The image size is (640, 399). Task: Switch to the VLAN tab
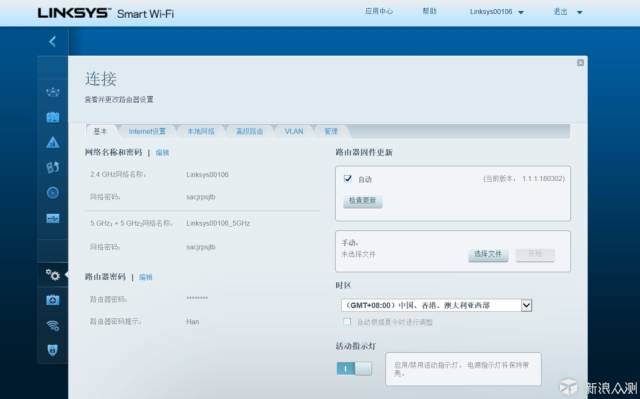[x=294, y=131]
